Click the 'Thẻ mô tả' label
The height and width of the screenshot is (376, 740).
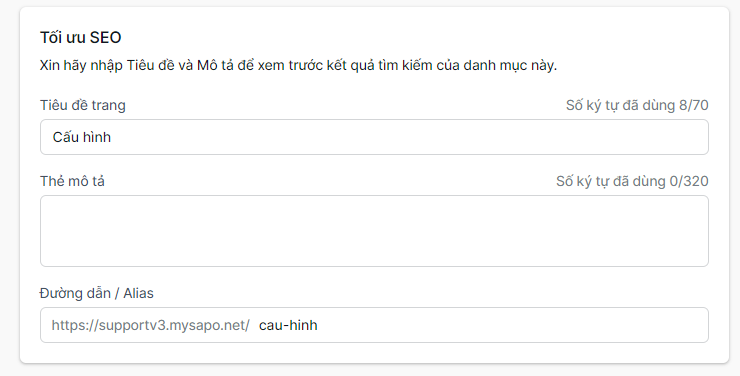pyautogui.click(x=72, y=181)
